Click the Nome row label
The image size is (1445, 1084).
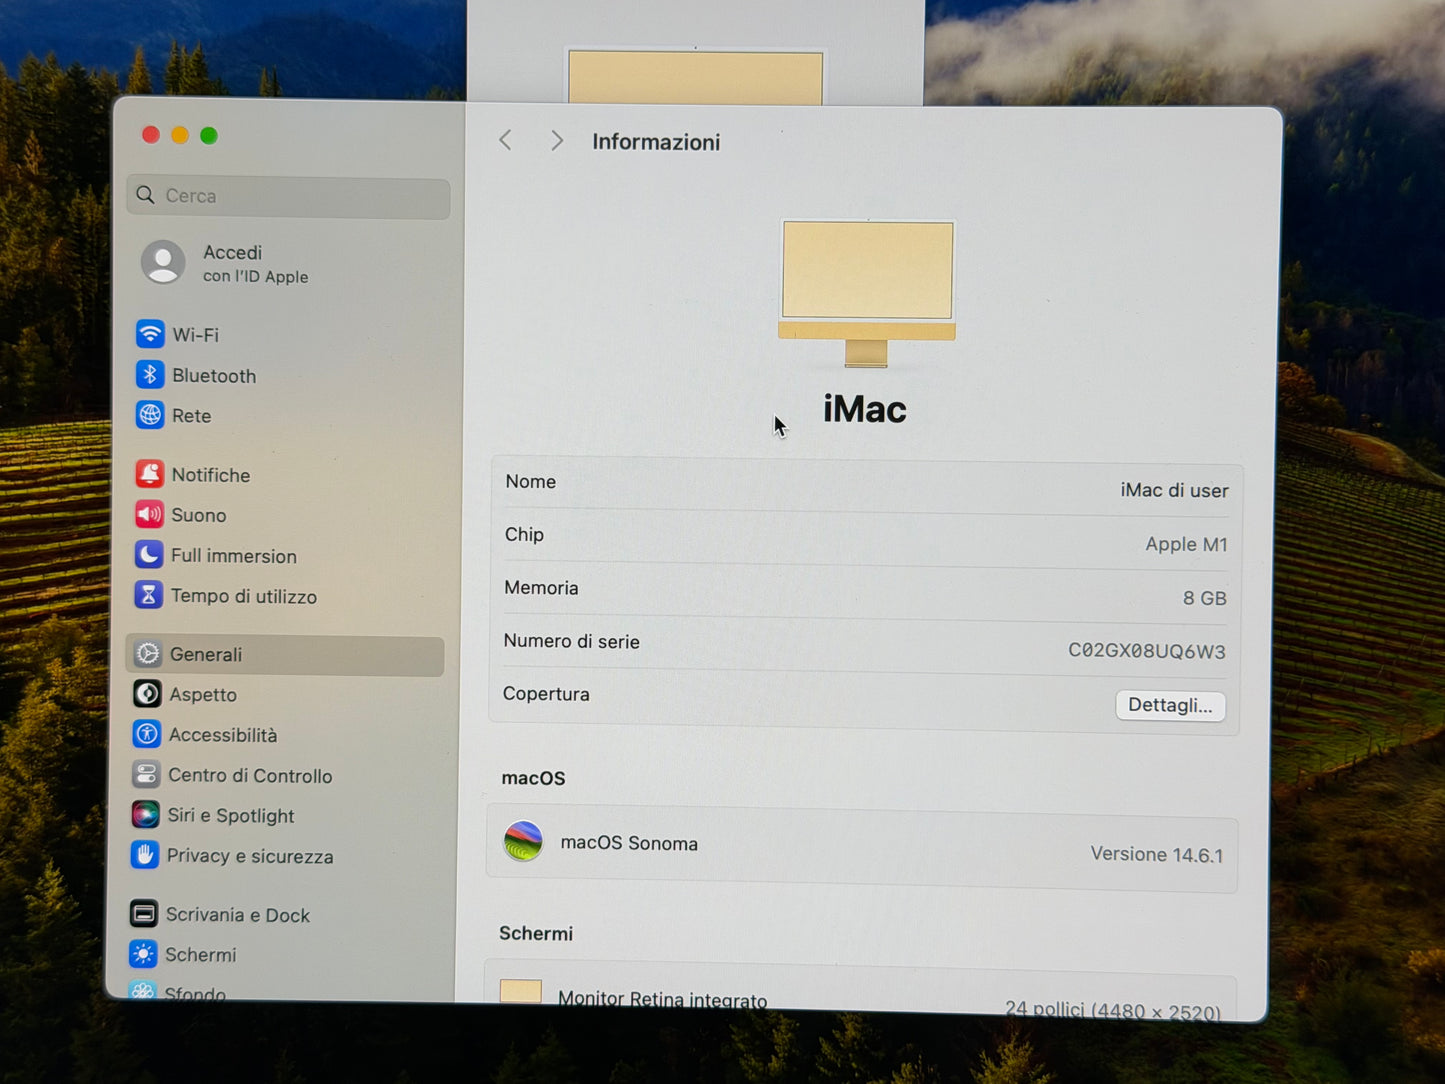pos(530,482)
